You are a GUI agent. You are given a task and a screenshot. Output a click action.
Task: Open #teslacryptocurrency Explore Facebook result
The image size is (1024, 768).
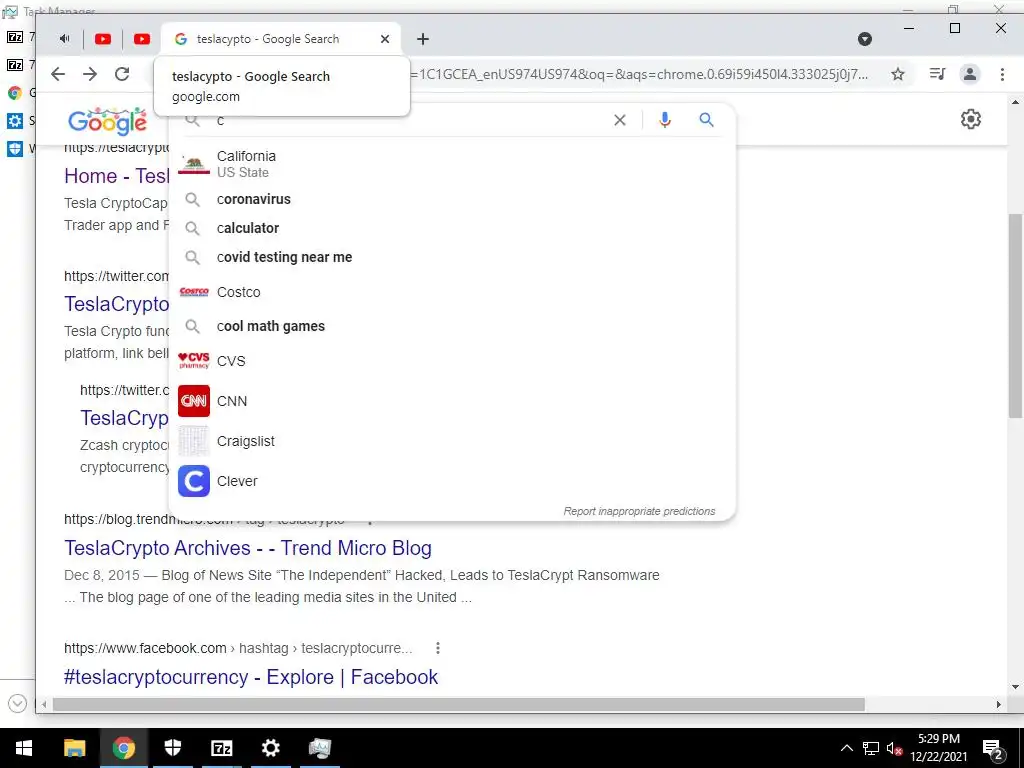coord(251,677)
